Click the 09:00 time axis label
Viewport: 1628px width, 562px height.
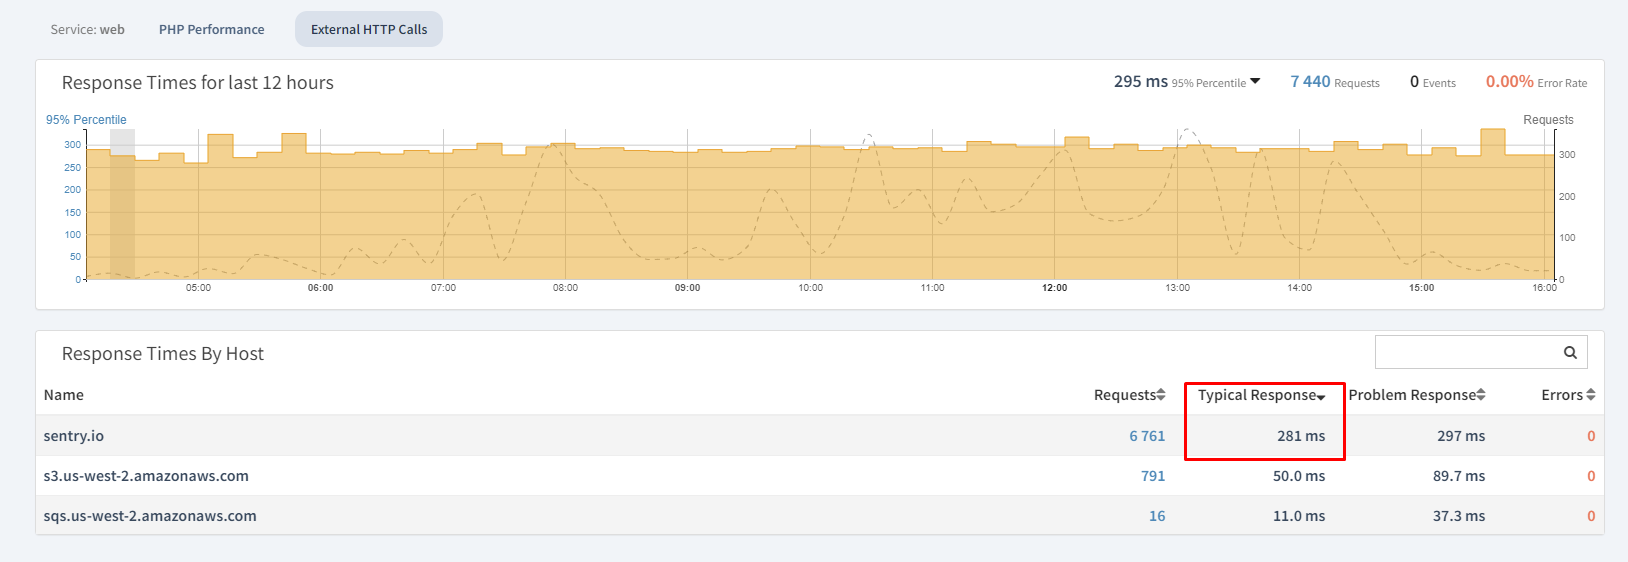687,288
